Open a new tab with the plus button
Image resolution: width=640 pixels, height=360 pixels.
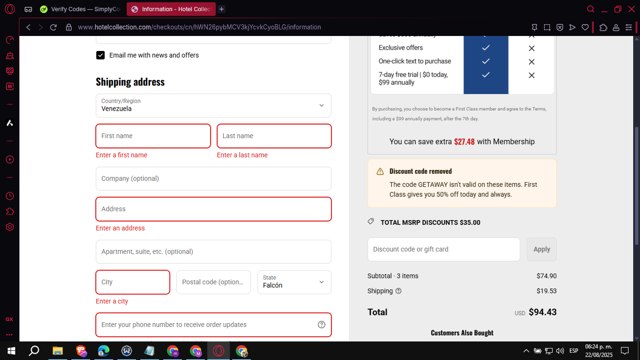point(222,9)
